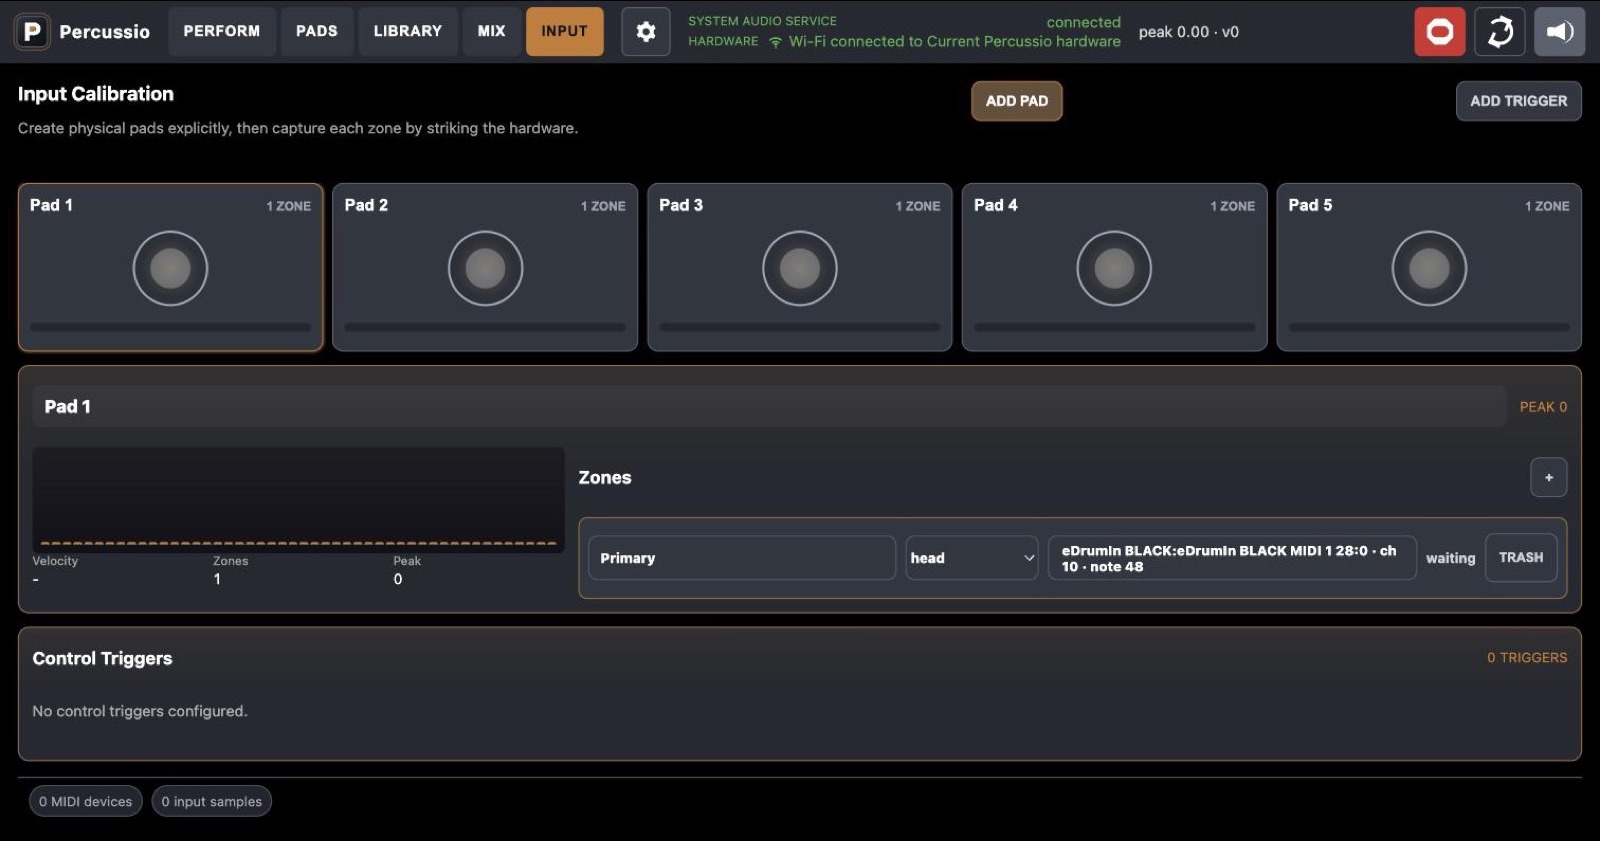Add a zone with the plus icon
1600x841 pixels.
pos(1549,478)
